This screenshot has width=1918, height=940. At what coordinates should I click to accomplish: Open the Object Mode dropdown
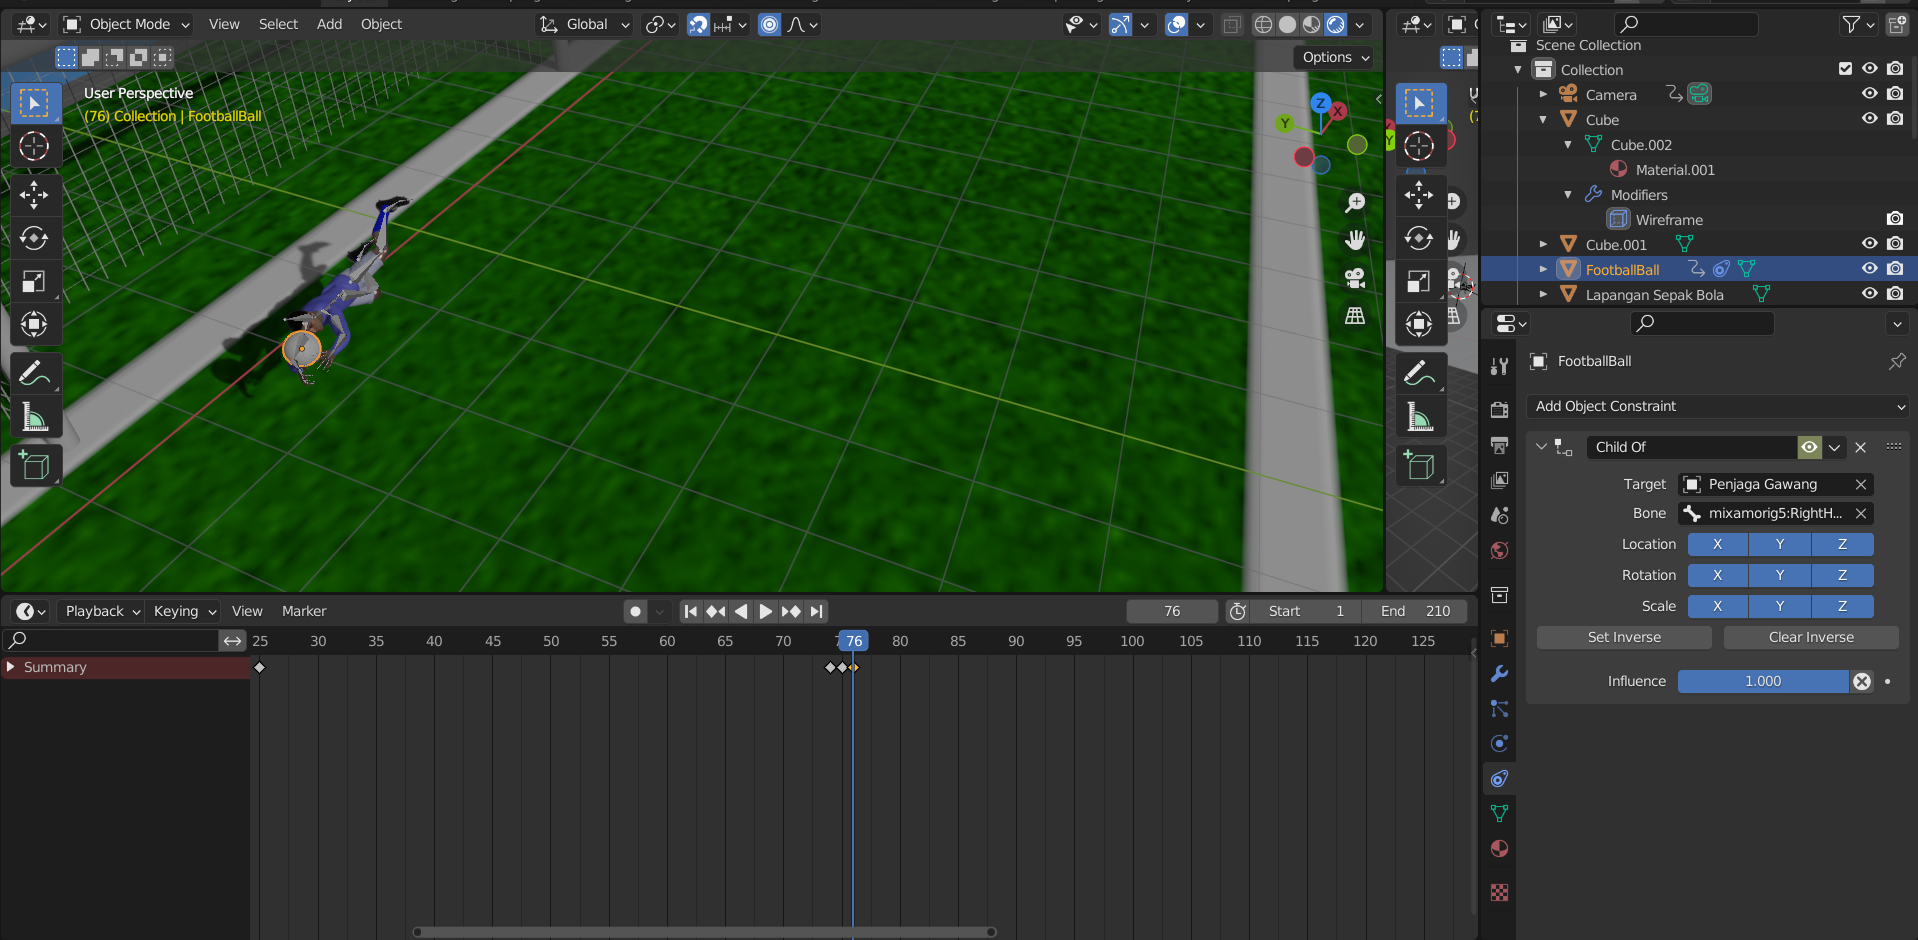127,24
